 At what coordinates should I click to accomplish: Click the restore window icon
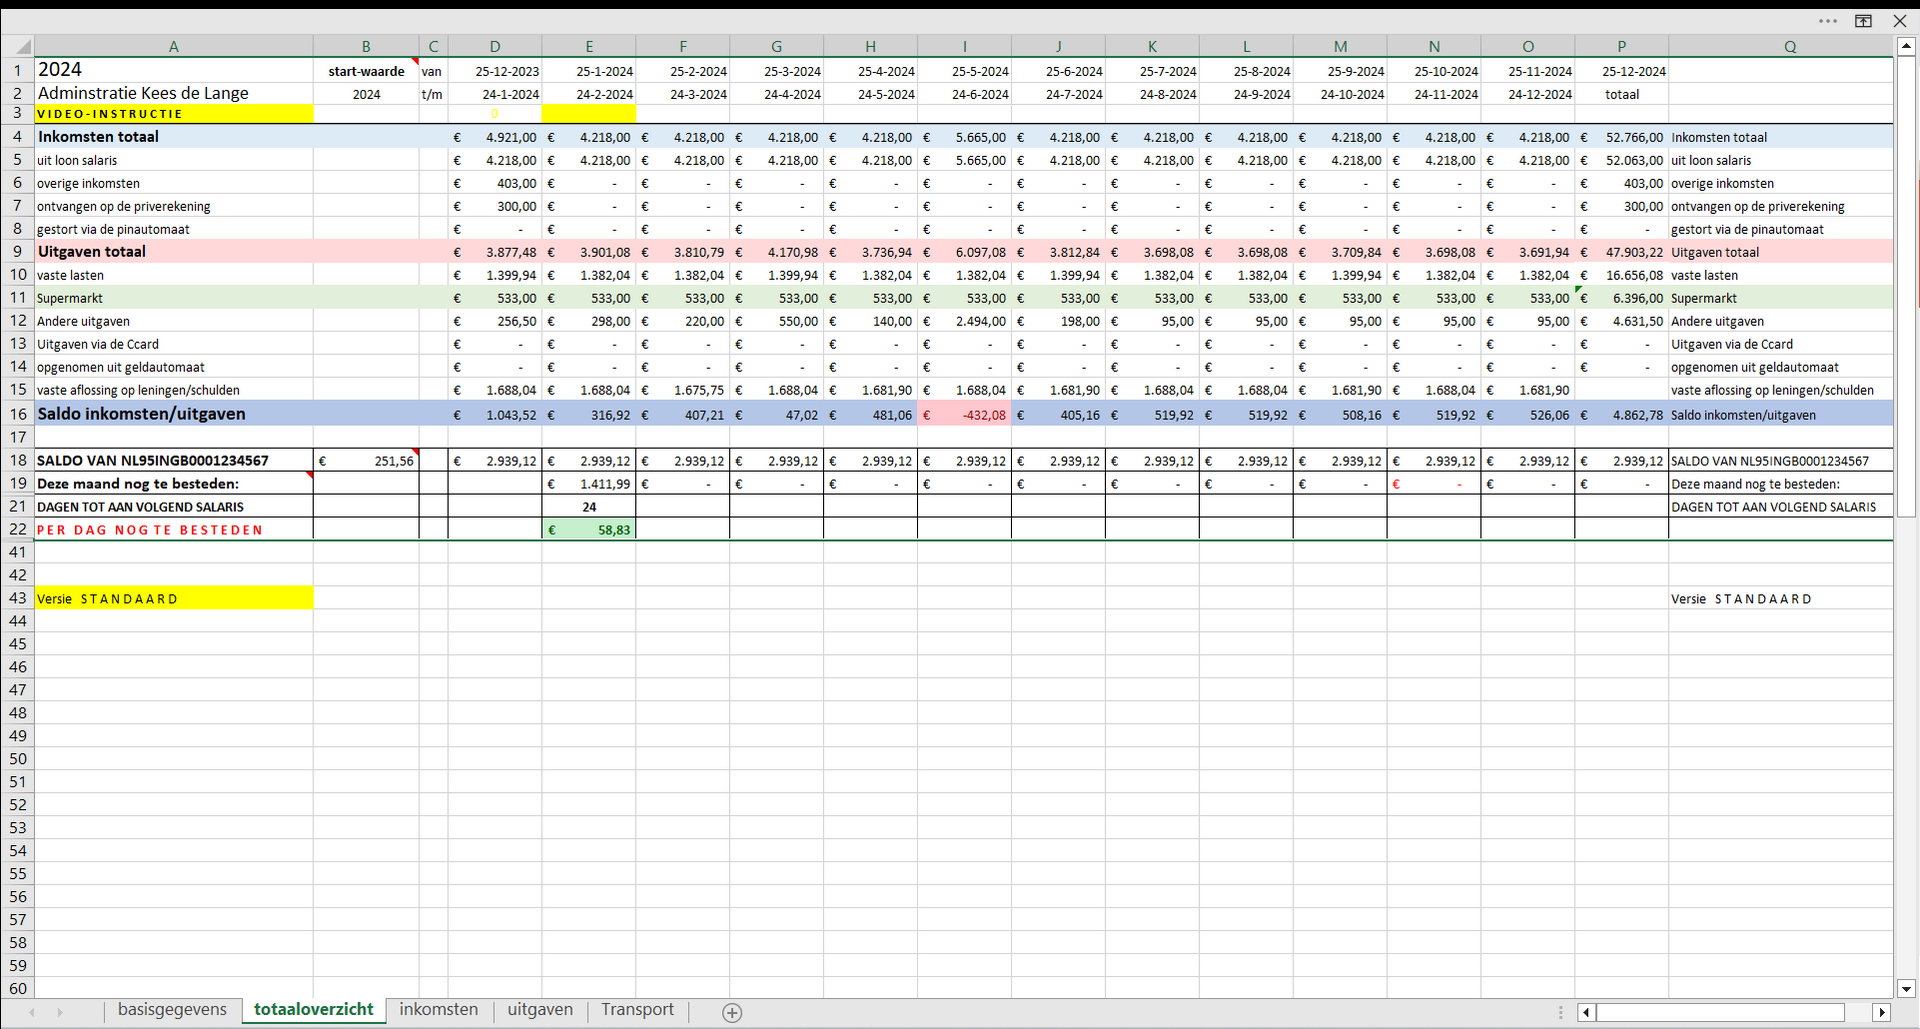click(1863, 21)
